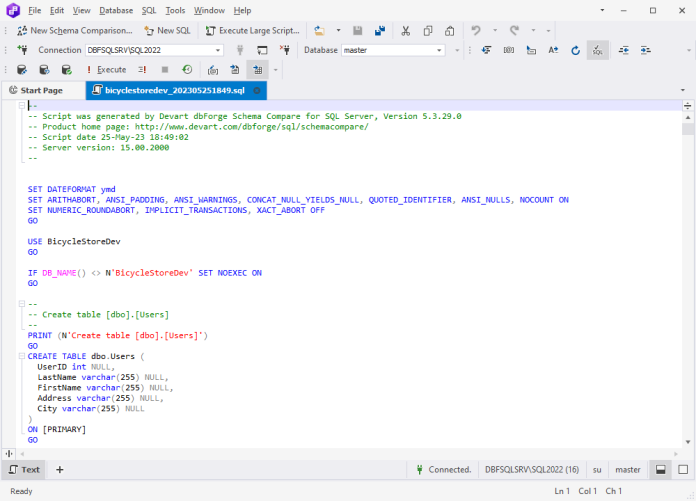The image size is (696, 501).
Task: Open the View menu
Action: coord(81,10)
